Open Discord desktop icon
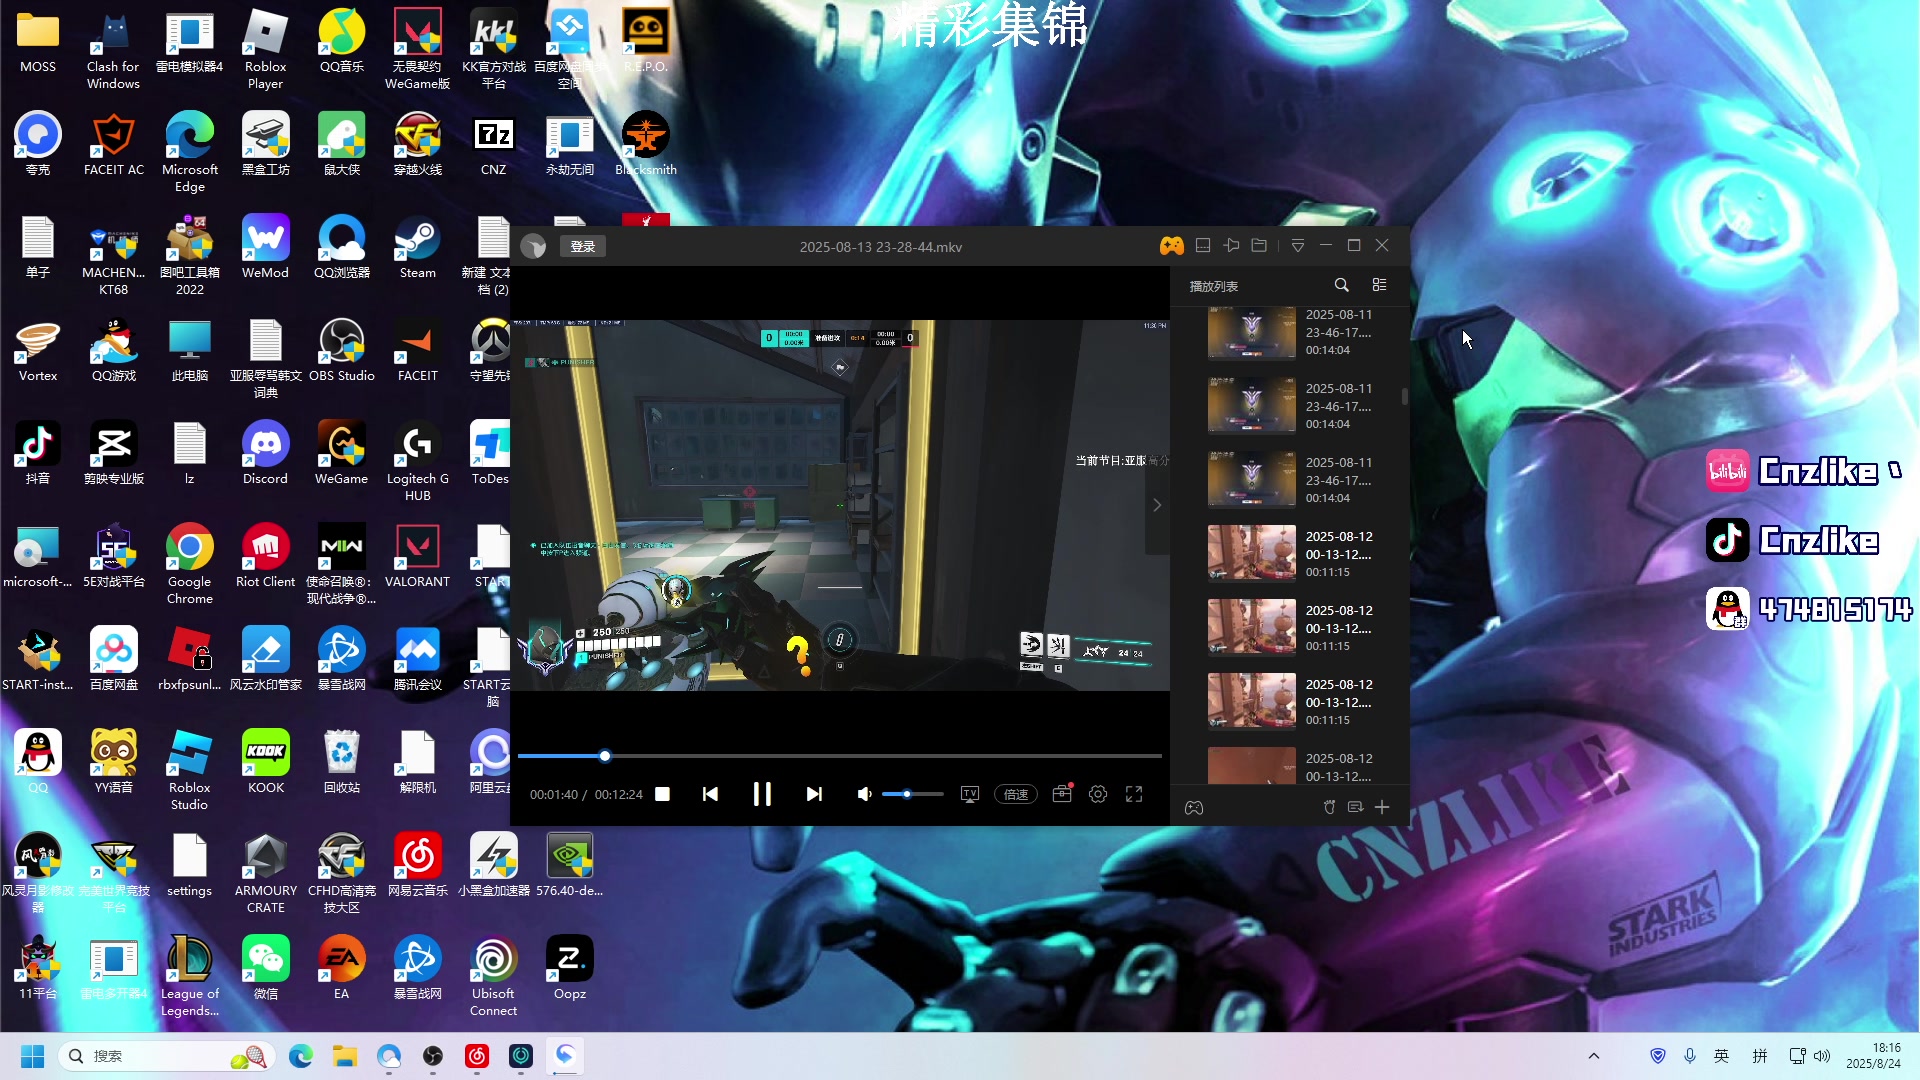This screenshot has height=1080, width=1920. (265, 453)
